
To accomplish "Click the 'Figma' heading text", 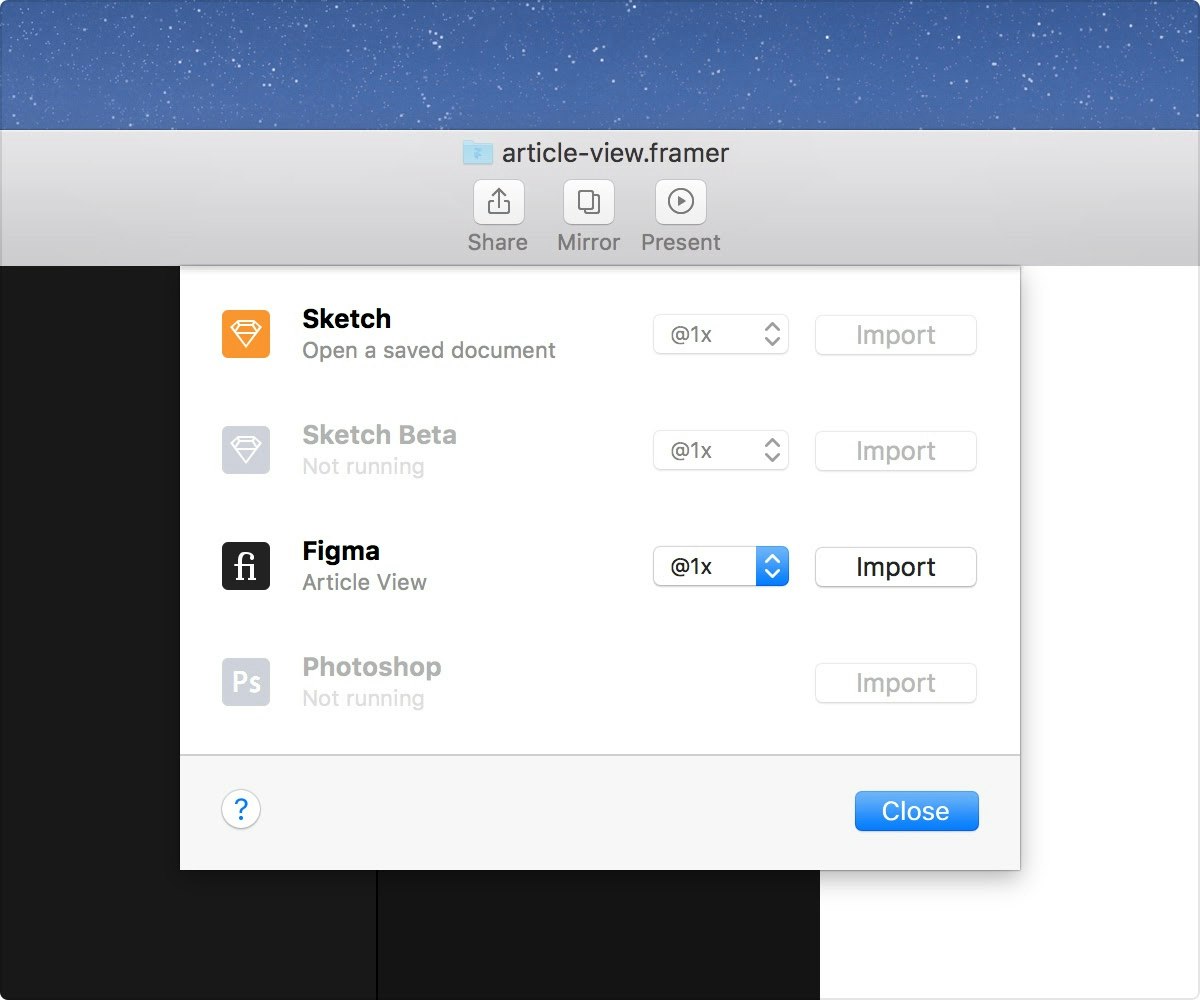I will [341, 551].
